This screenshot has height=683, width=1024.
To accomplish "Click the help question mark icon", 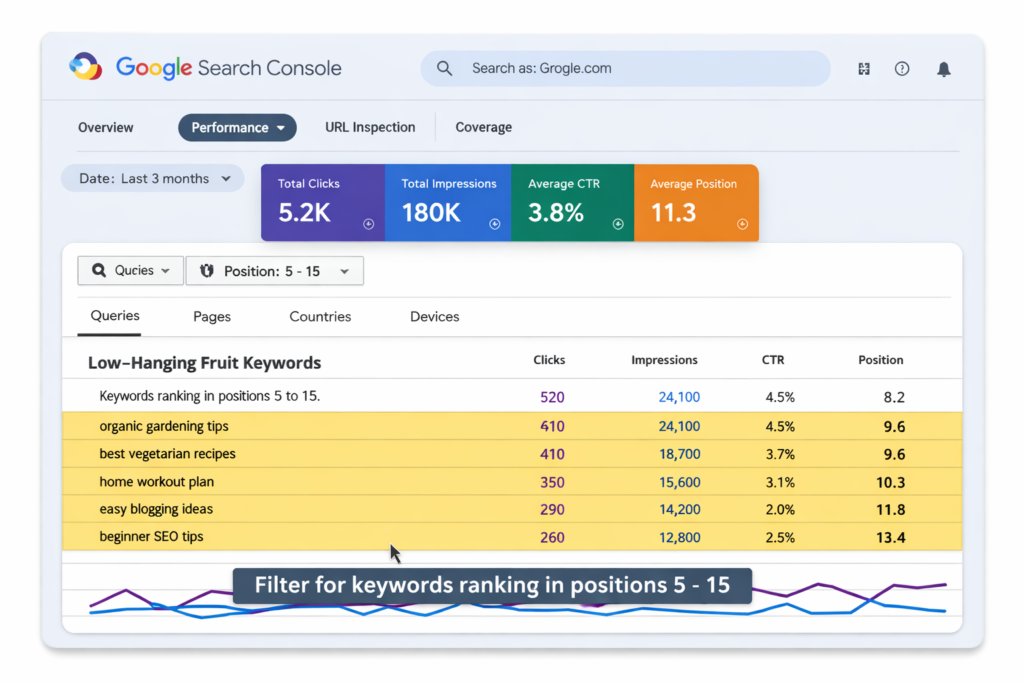I will coord(901,68).
